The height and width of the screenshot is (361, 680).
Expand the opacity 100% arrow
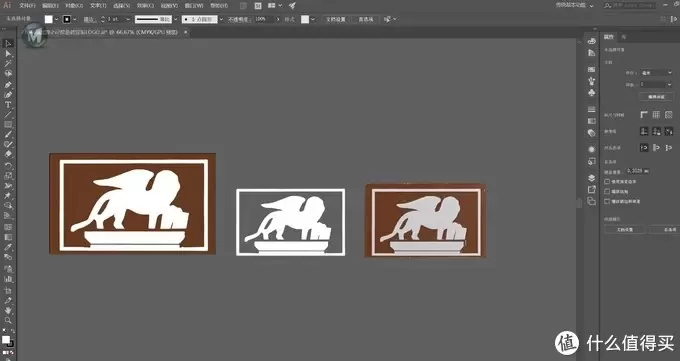278,19
